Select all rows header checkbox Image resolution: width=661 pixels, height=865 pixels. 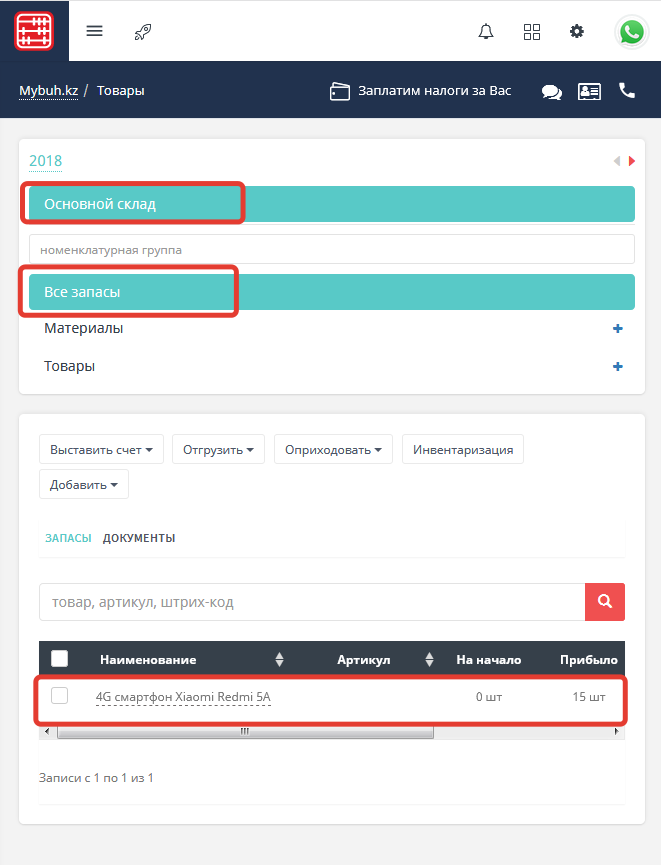coord(60,659)
